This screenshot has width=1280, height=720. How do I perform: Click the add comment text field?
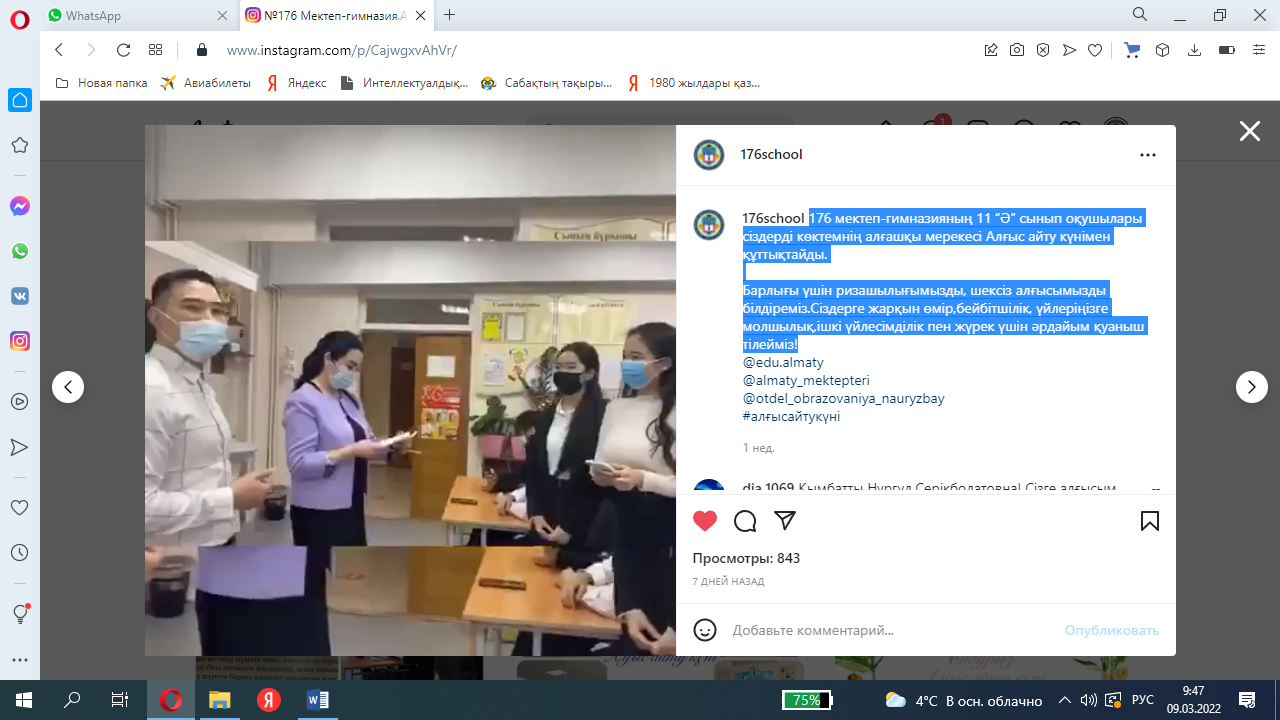(890, 630)
